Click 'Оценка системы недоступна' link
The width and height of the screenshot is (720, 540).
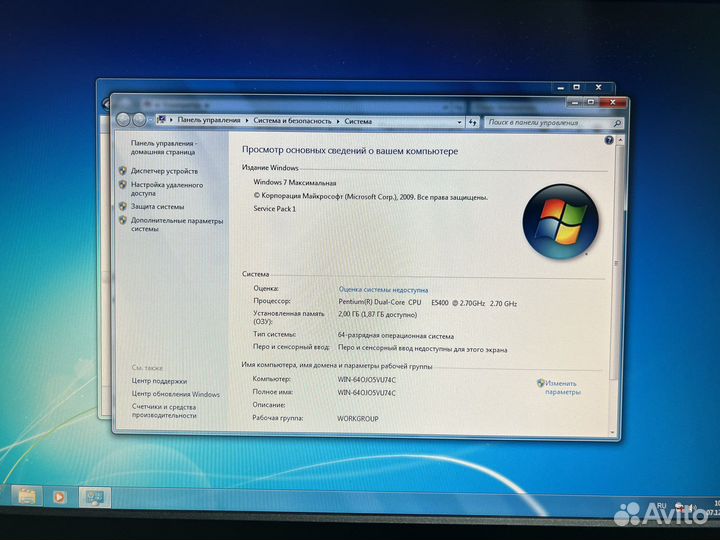tap(383, 290)
